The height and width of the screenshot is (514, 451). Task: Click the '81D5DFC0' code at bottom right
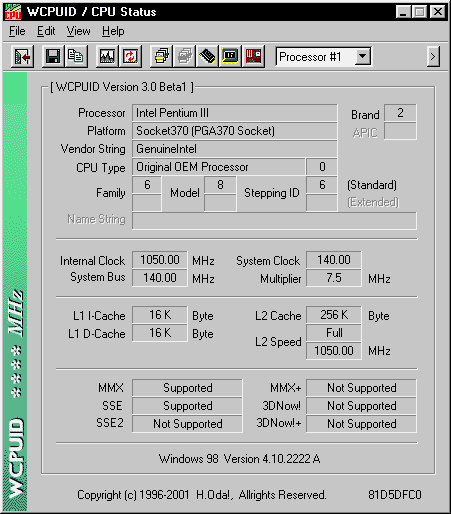395,495
